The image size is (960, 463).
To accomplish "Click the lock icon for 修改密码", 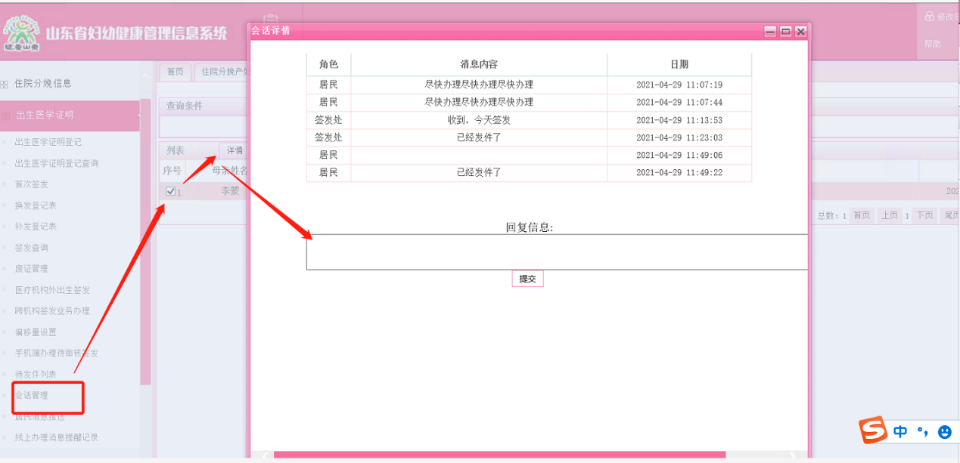I will (929, 17).
